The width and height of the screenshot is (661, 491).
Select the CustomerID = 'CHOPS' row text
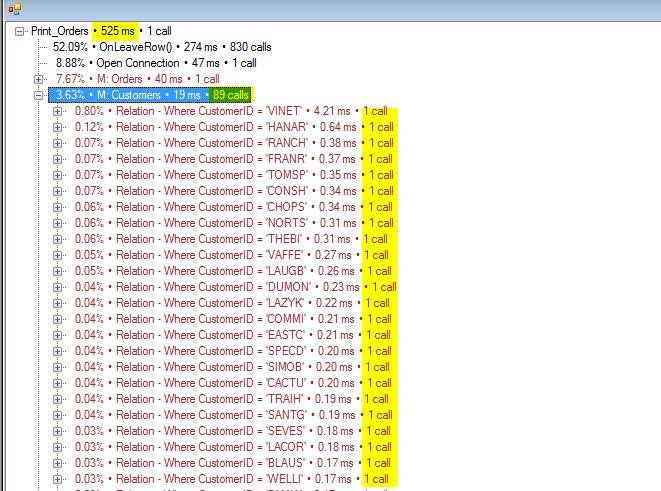[234, 207]
